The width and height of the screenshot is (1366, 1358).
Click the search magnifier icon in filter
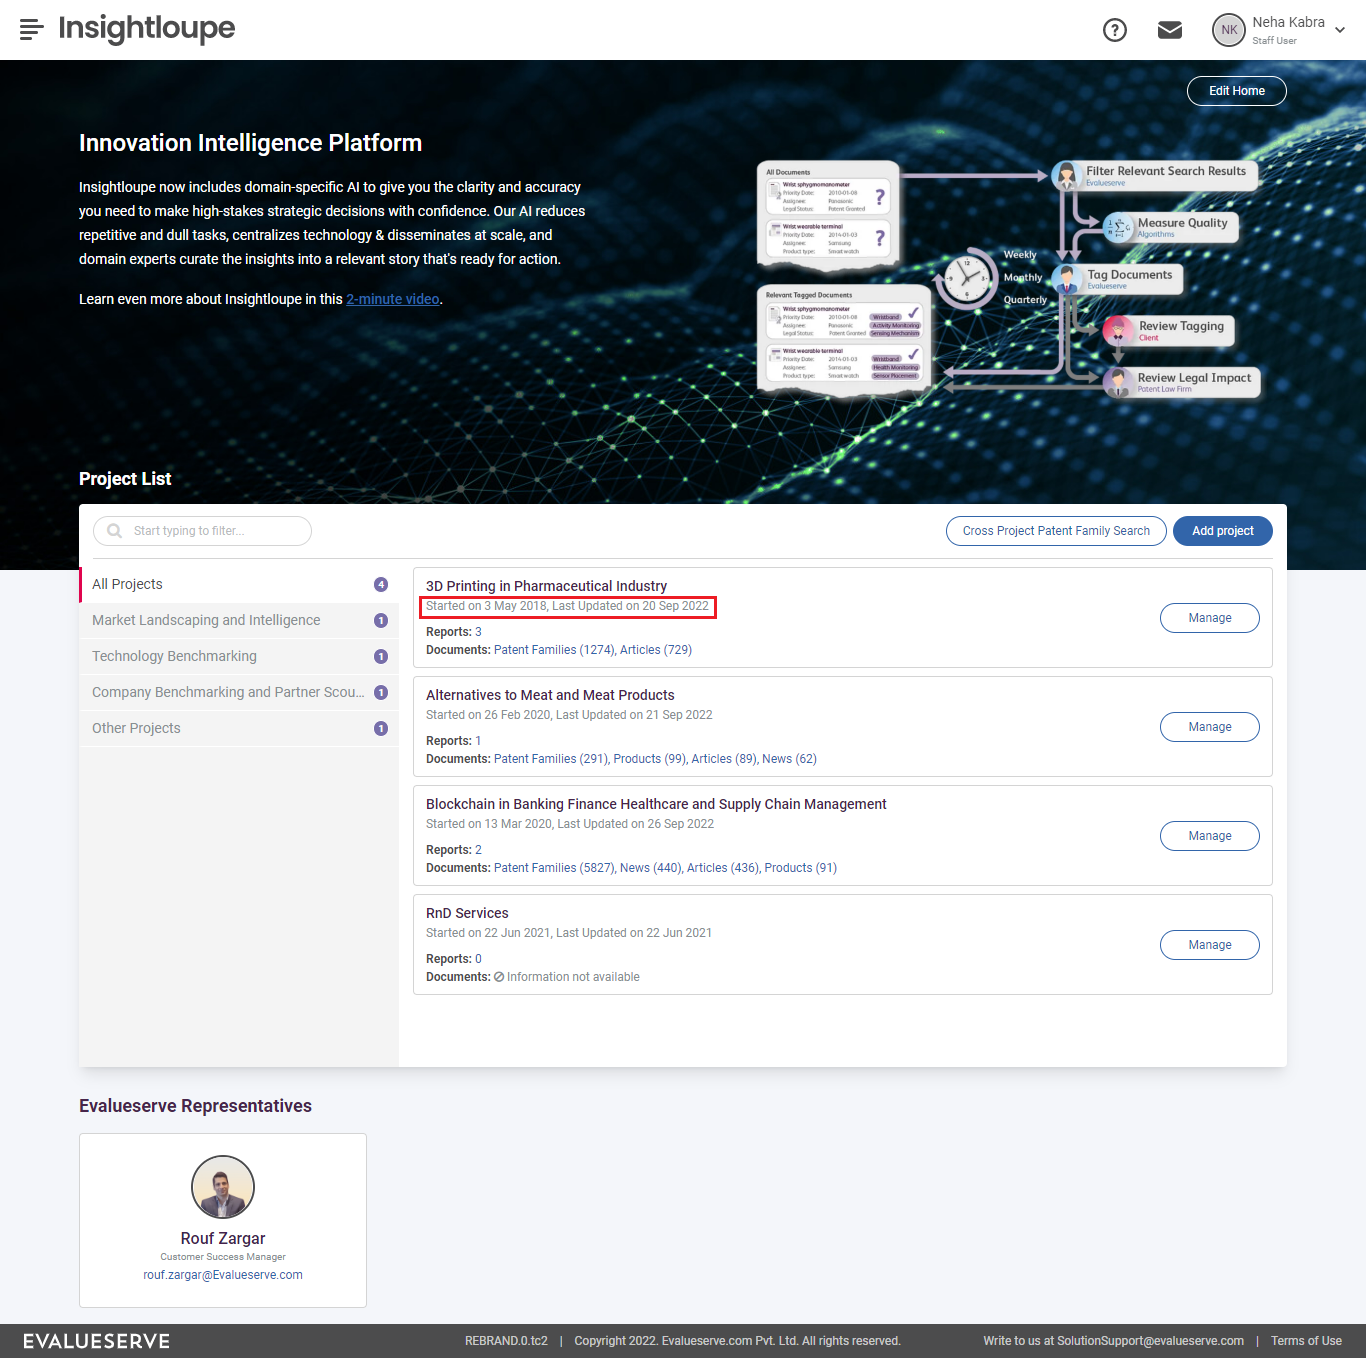(115, 531)
